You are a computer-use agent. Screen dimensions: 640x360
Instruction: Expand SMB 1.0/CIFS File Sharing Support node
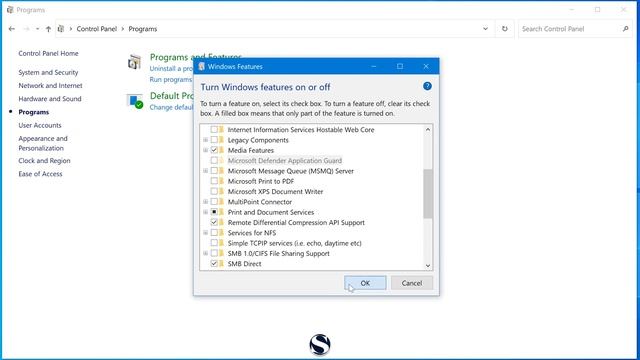coord(206,253)
